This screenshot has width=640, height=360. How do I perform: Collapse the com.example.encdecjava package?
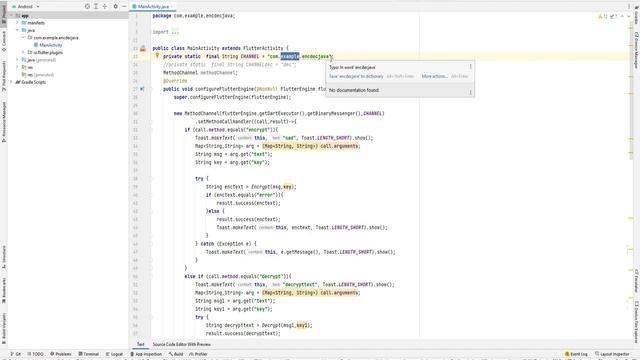[x=23, y=38]
